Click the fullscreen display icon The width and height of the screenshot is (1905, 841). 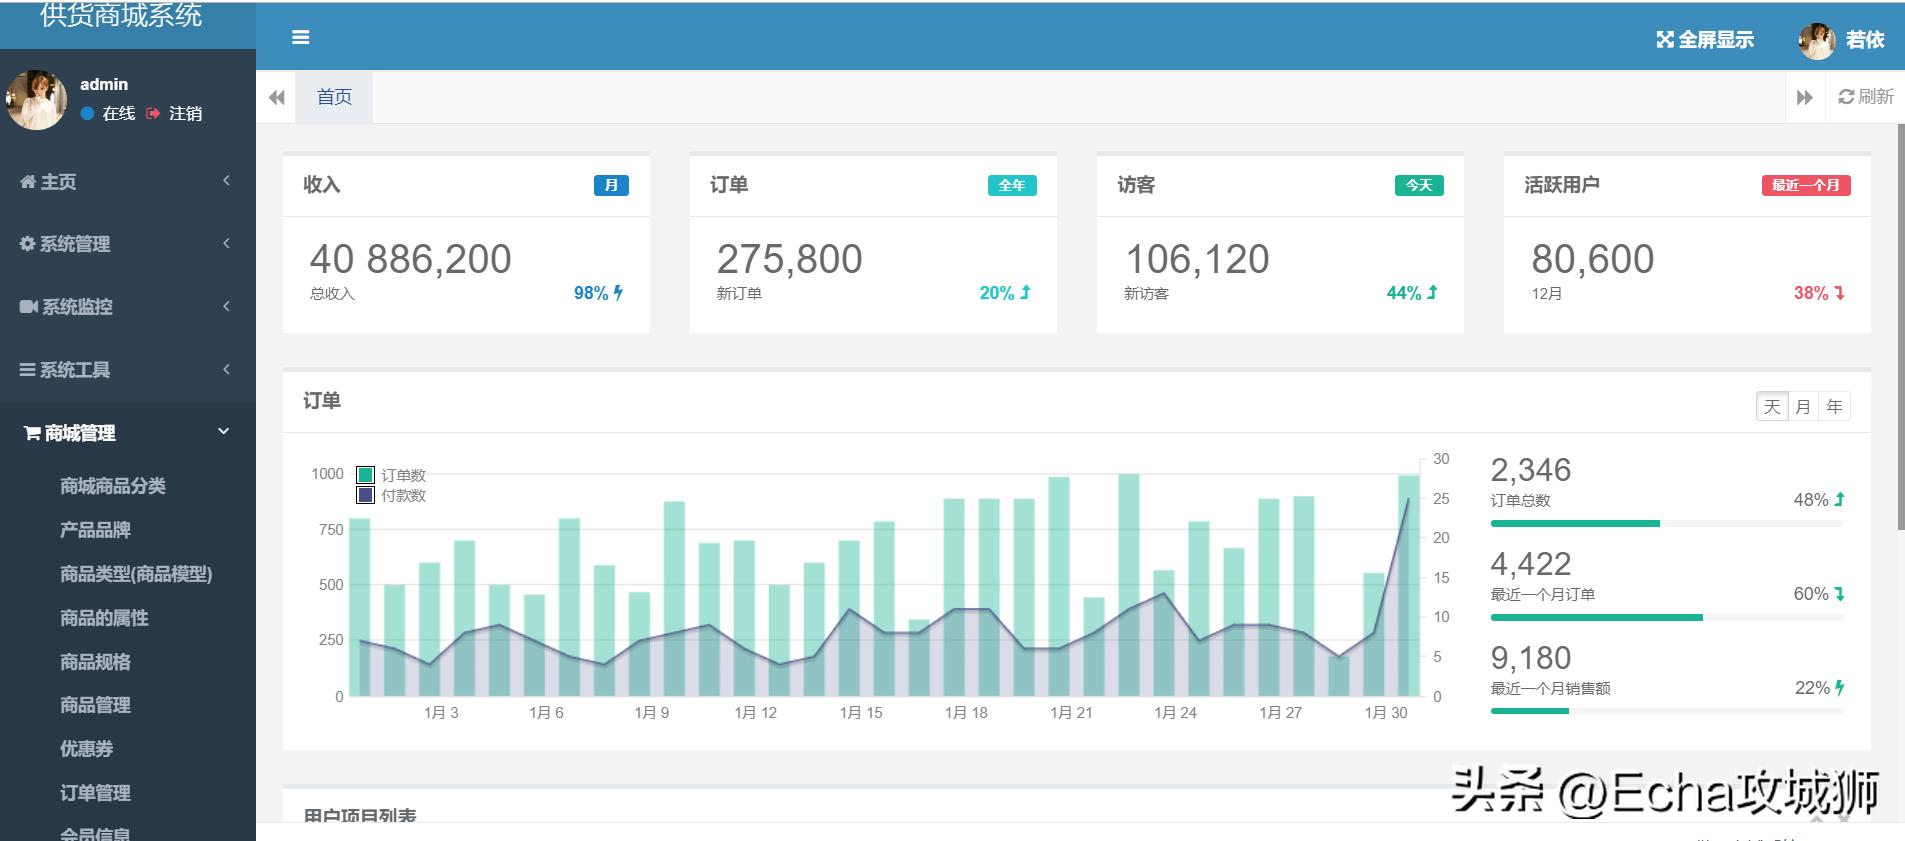tap(1664, 40)
